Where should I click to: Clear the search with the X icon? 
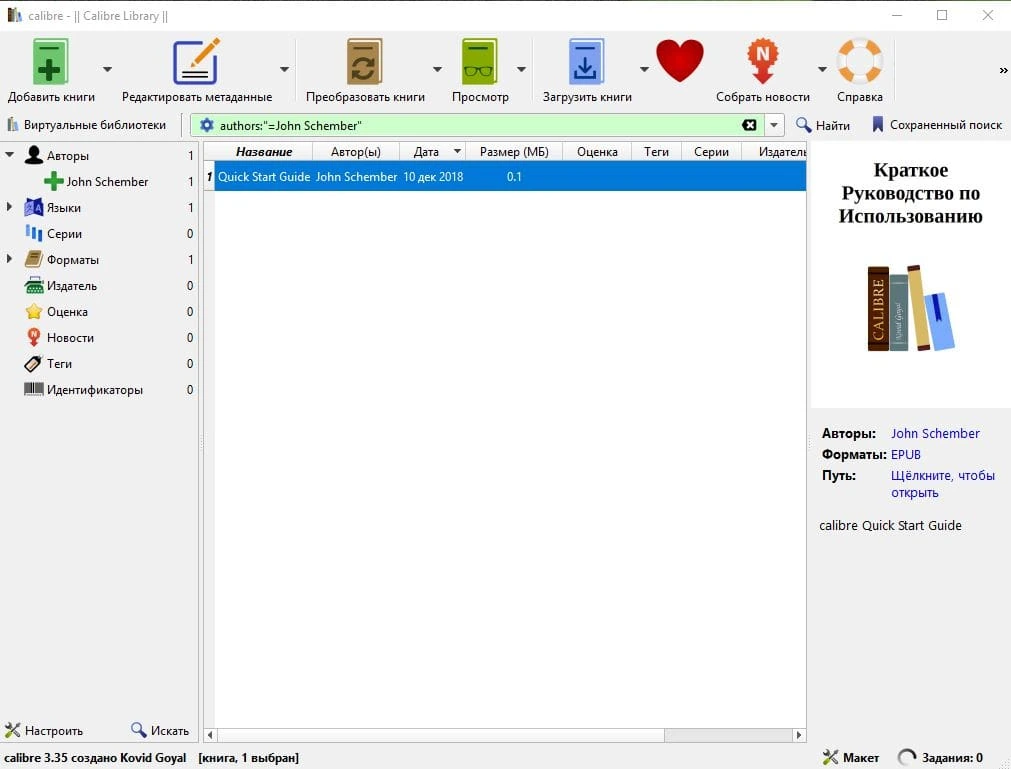[x=749, y=125]
